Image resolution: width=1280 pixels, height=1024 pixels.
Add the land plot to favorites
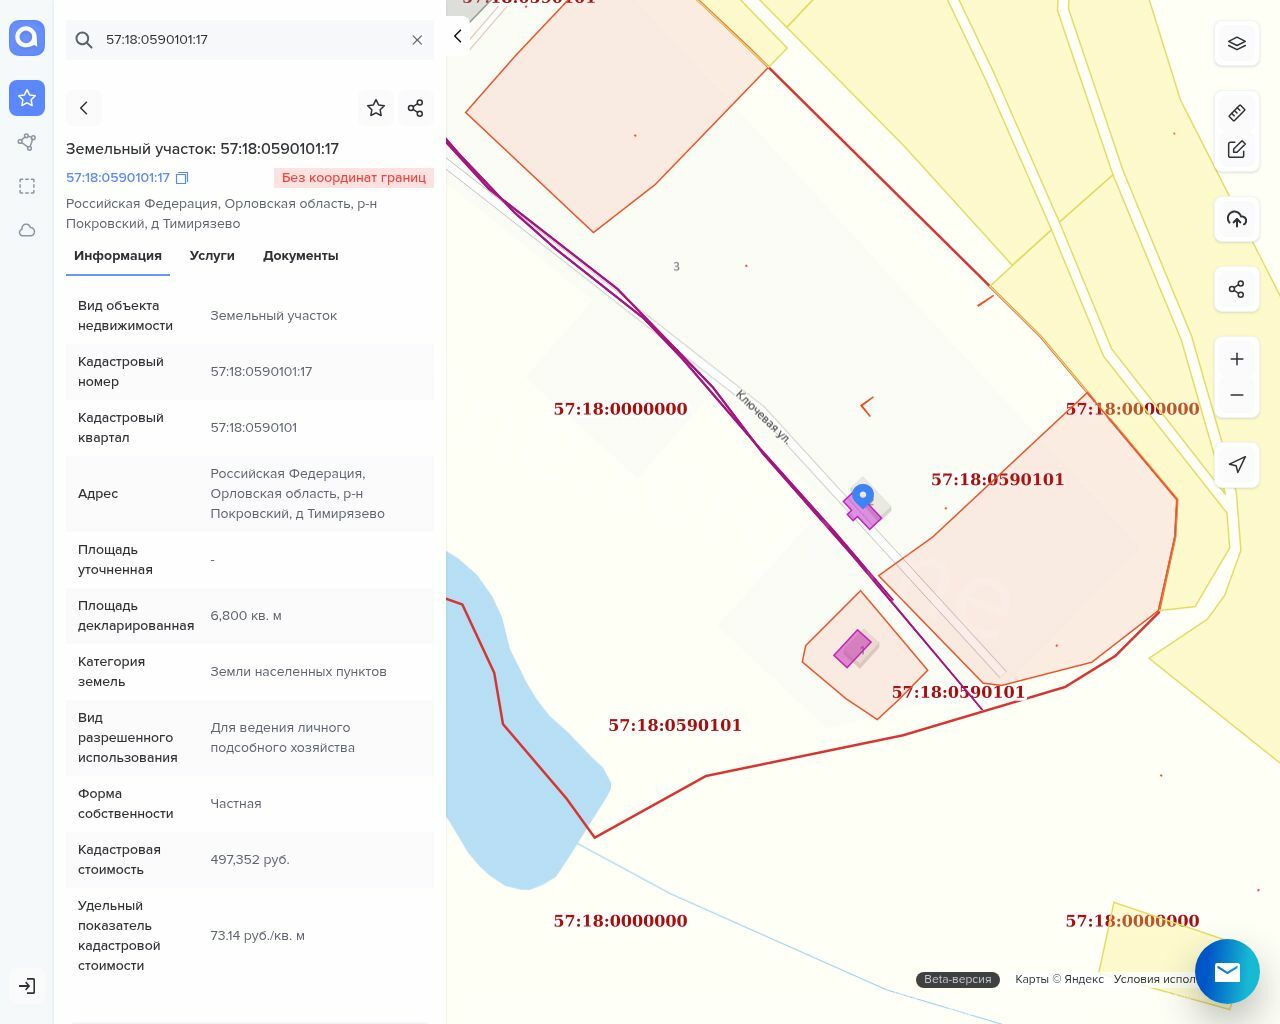376,108
